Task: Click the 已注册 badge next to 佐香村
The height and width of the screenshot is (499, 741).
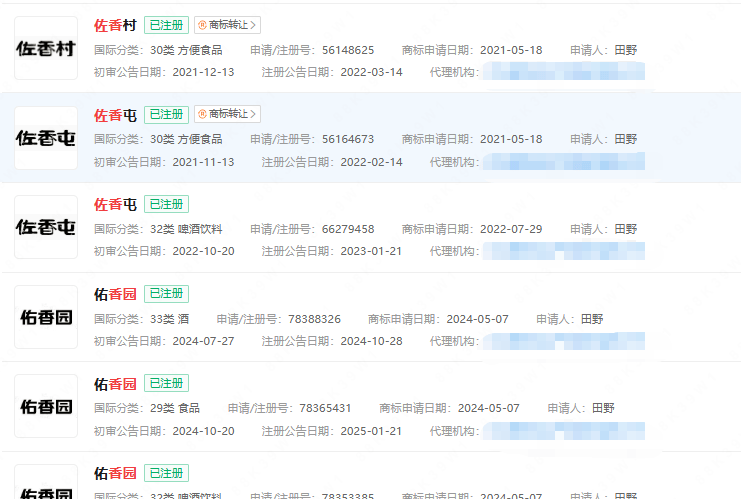Action: [x=166, y=25]
